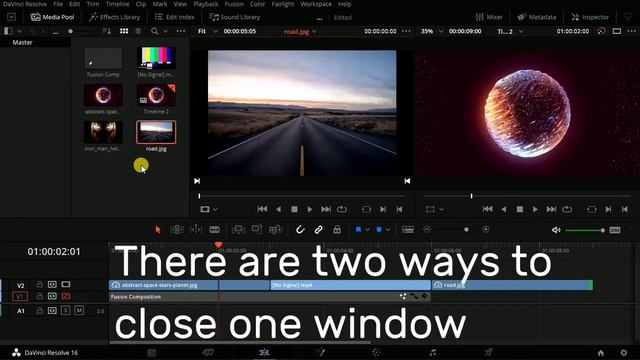
Task: Open the Edit Index panel
Action: click(x=175, y=17)
